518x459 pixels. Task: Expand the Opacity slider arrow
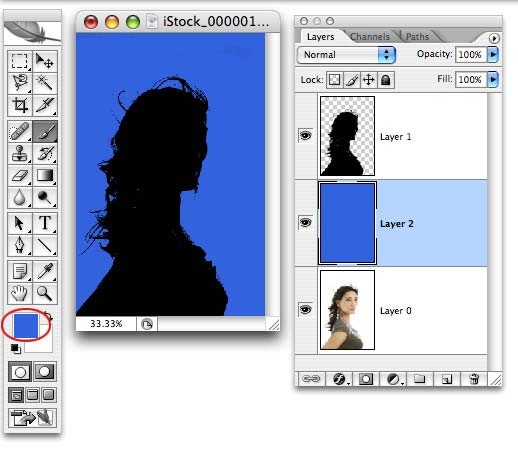point(493,54)
